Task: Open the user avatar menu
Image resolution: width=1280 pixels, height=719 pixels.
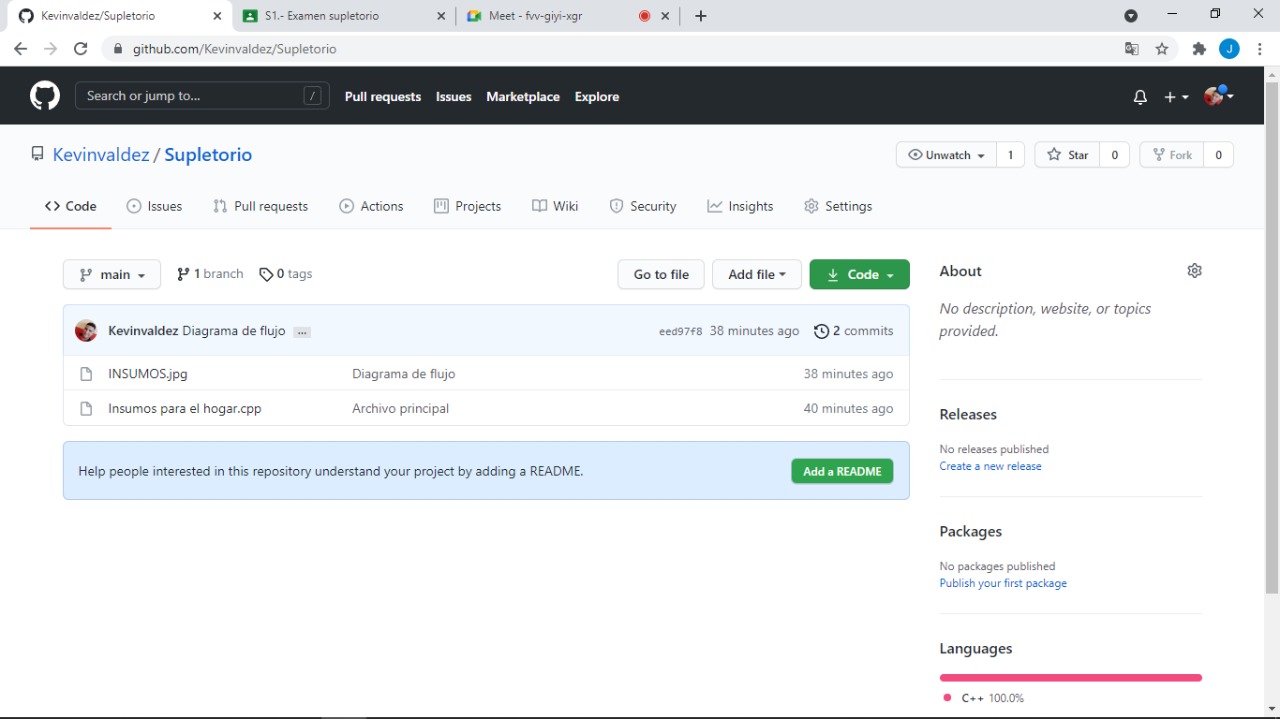Action: [x=1218, y=96]
